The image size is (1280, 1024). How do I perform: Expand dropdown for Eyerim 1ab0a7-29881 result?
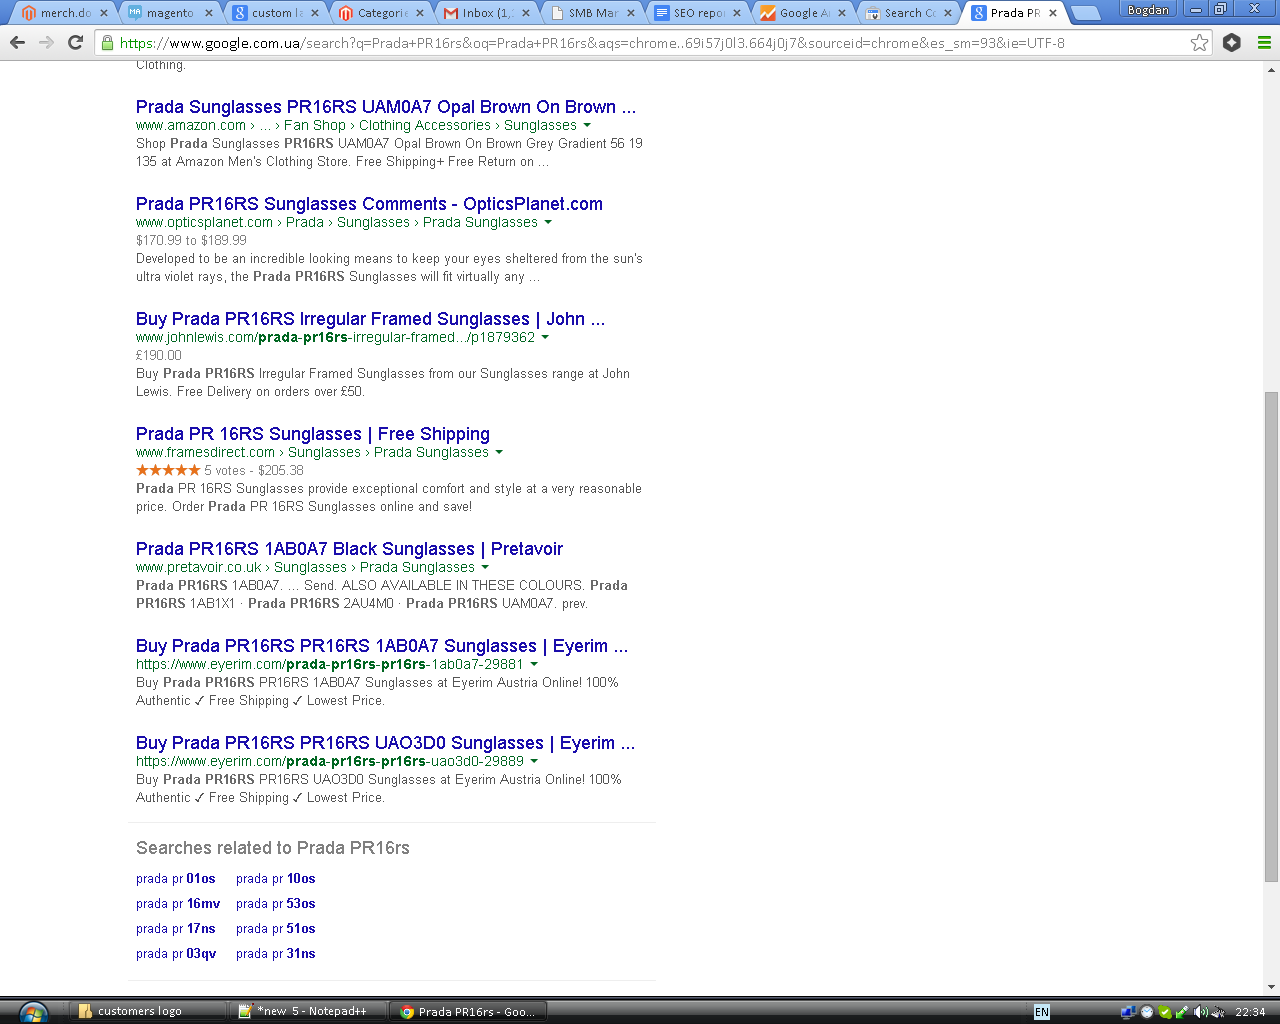tap(534, 665)
